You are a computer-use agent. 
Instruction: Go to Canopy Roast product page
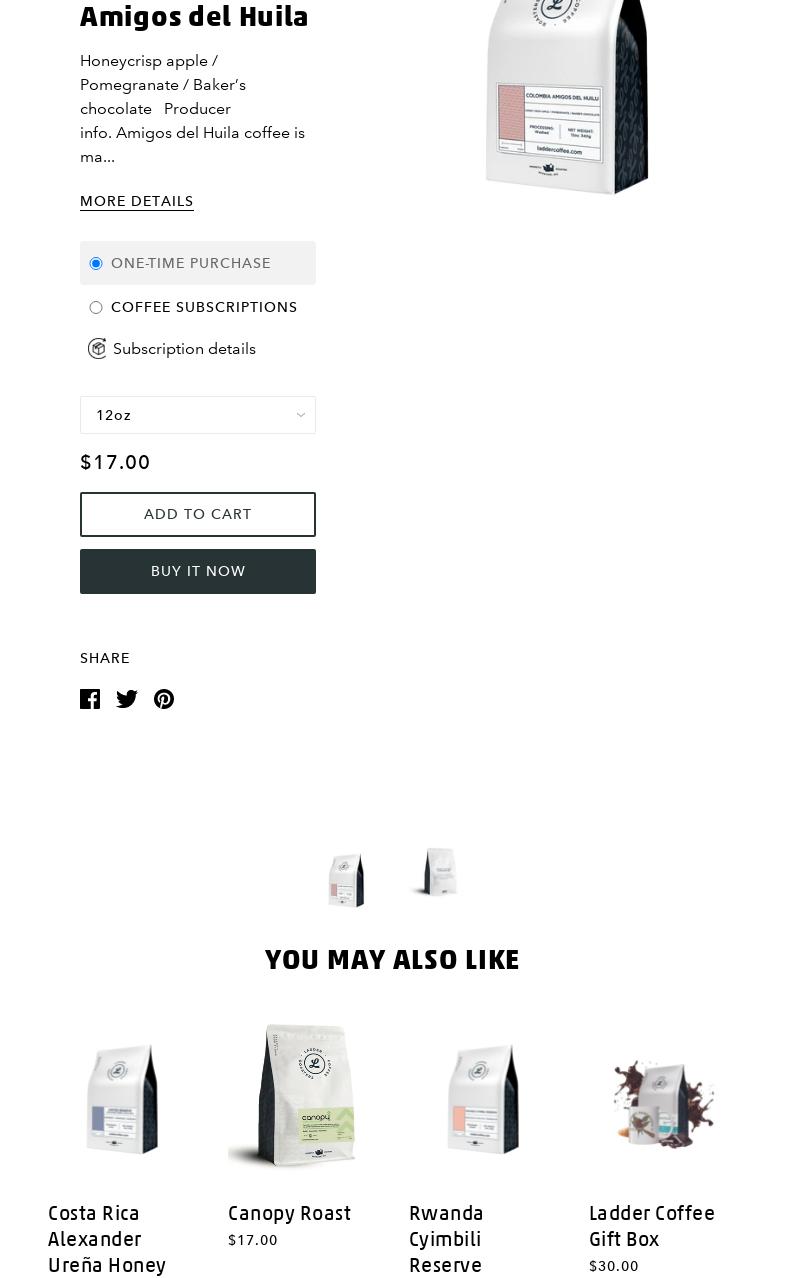[x=289, y=1213]
